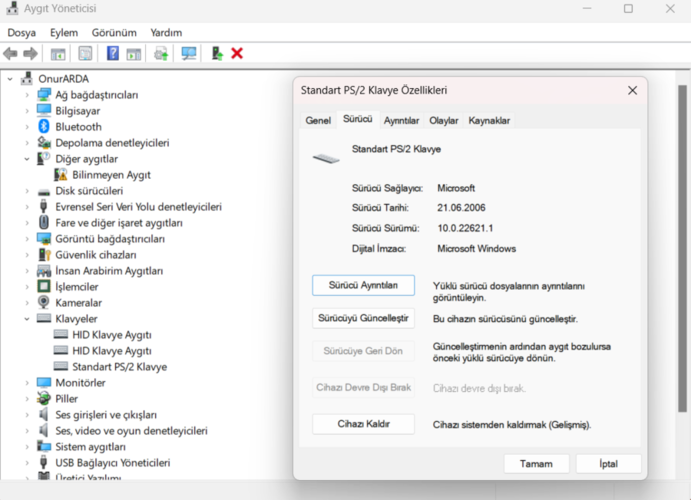Screen dimensions: 691x500
Task: Expand Ses, video ve oyun denetleyicileri
Action: point(27,430)
